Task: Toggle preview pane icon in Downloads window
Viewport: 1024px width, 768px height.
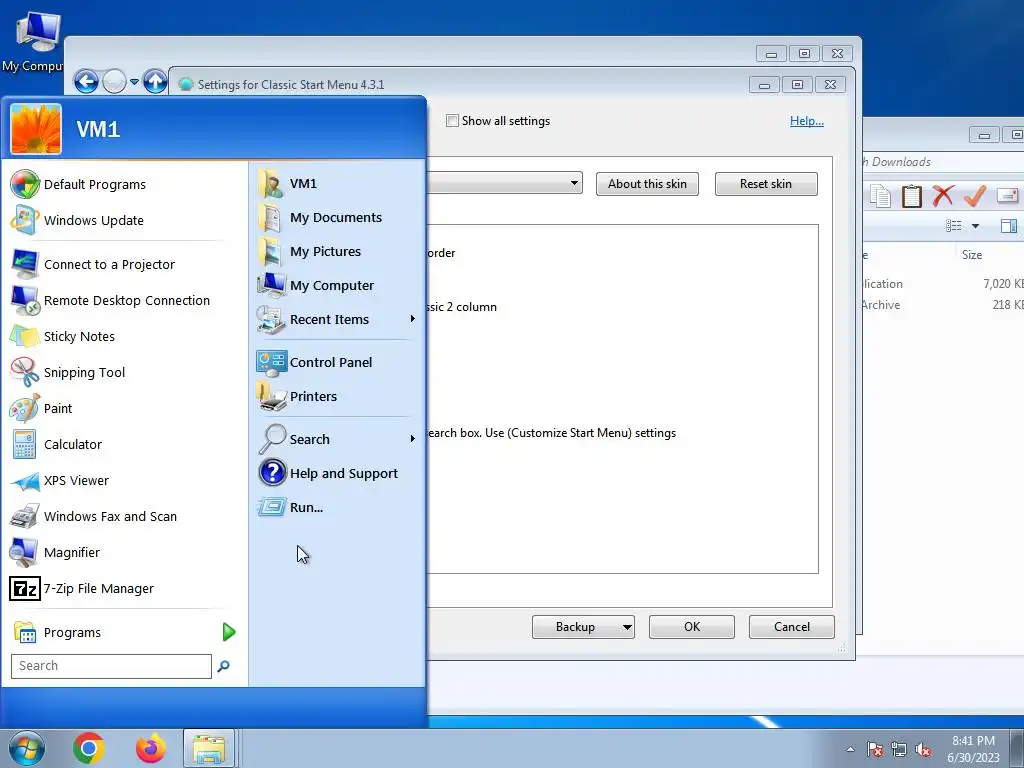Action: coord(1009,226)
